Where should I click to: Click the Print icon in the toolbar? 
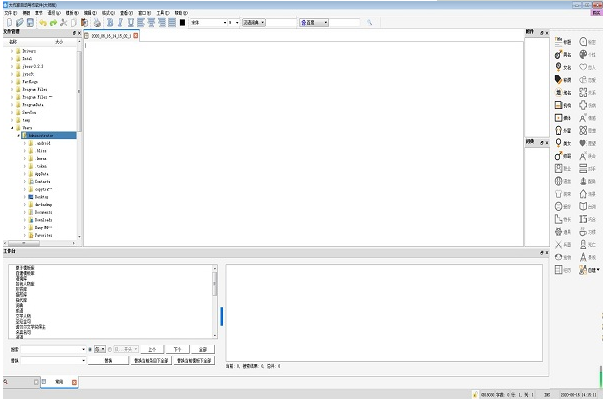pyautogui.click(x=97, y=23)
